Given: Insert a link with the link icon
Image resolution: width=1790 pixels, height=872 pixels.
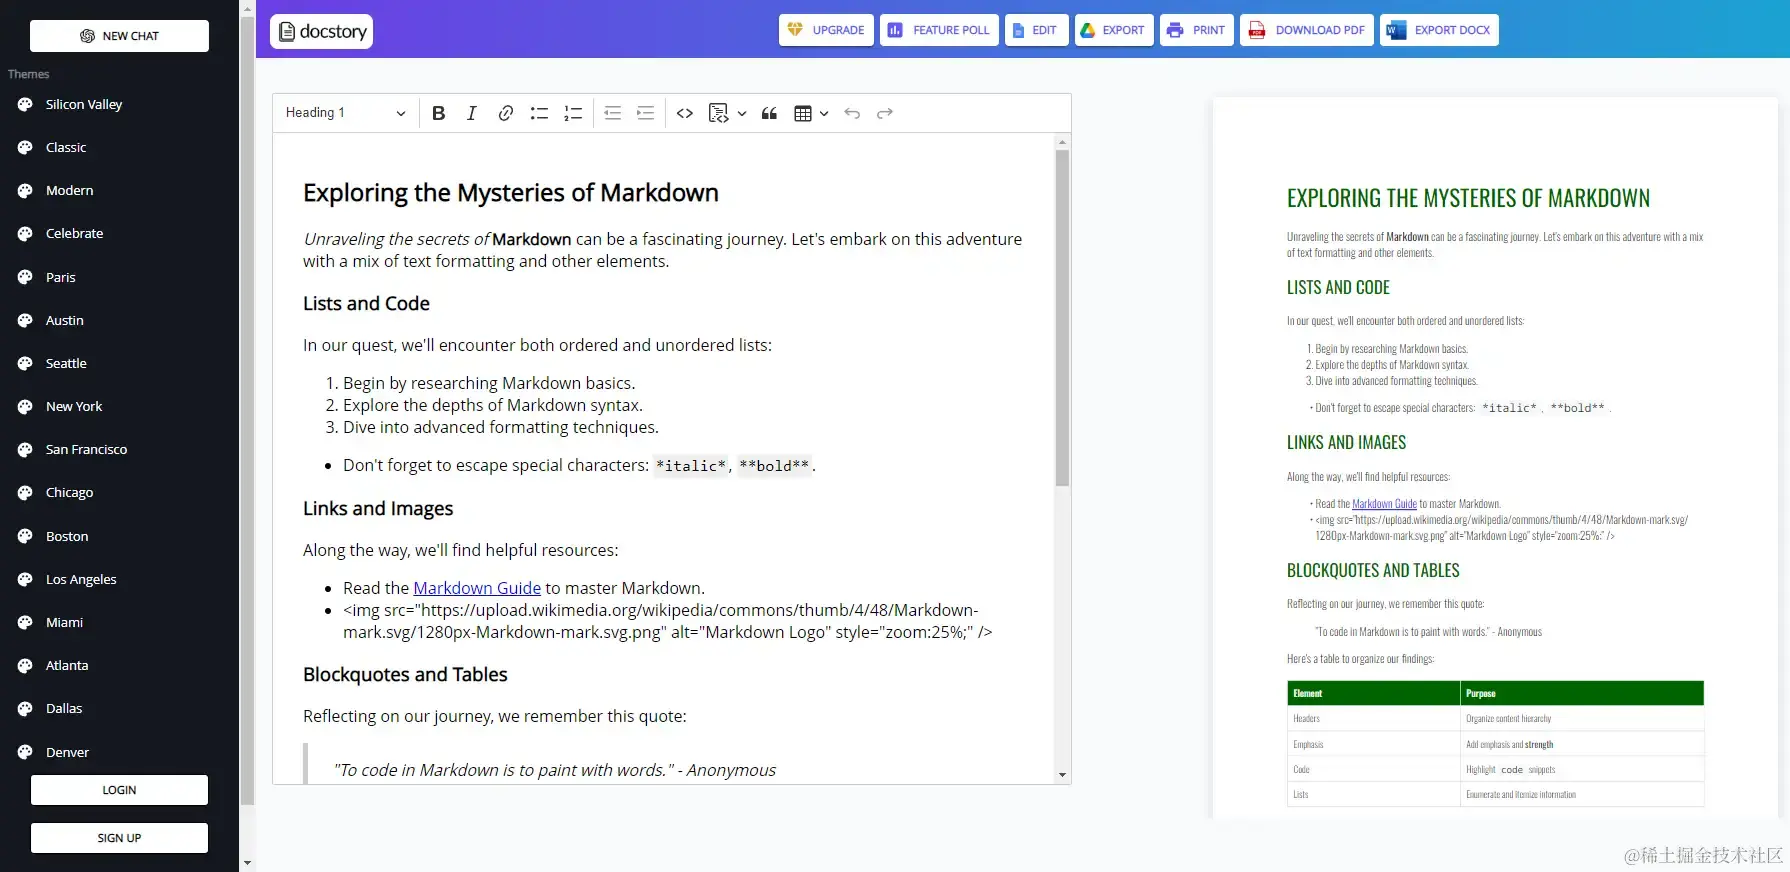Looking at the screenshot, I should click(x=506, y=113).
